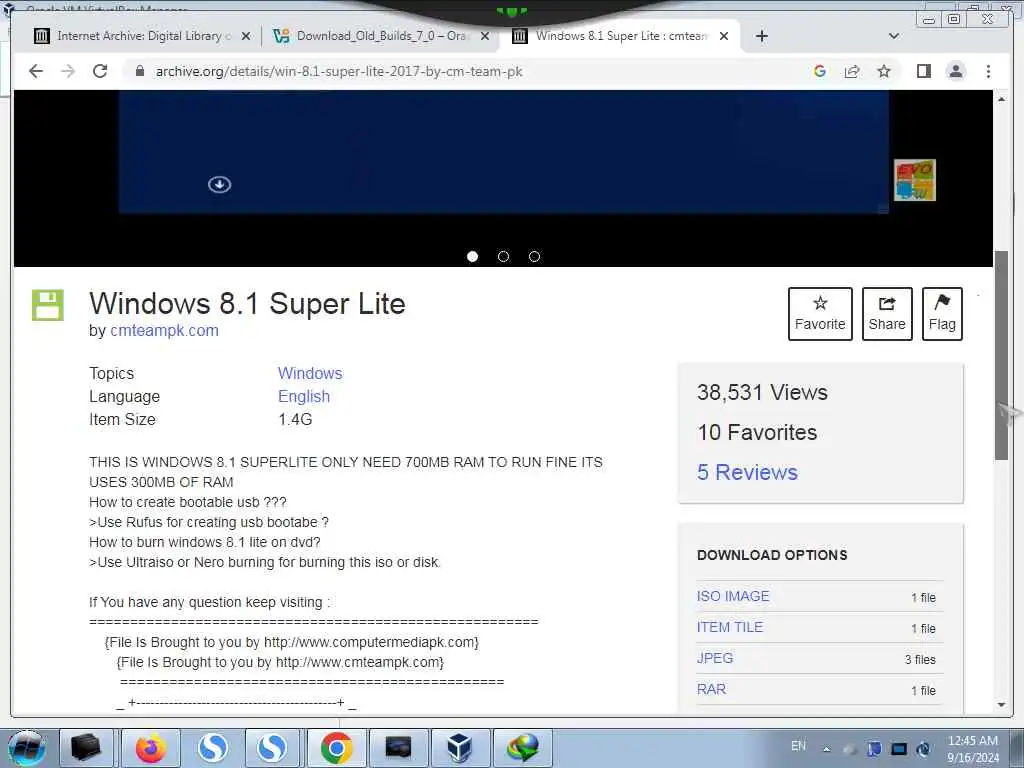The height and width of the screenshot is (768, 1024).
Task: Close the Internet Archive Digital Library tab
Action: click(x=246, y=37)
